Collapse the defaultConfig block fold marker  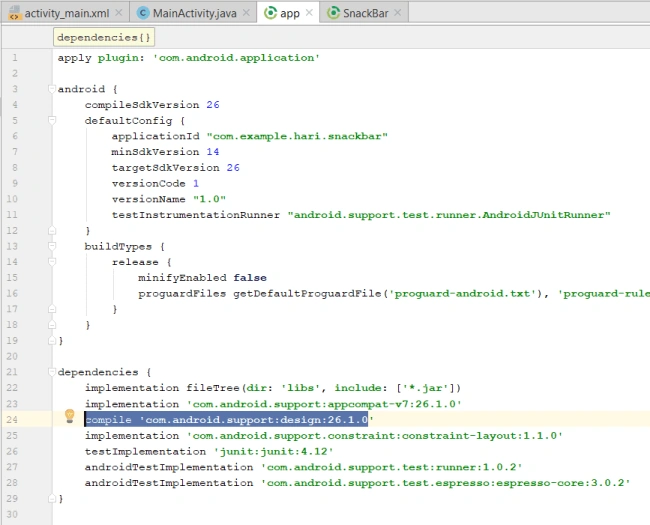click(52, 120)
